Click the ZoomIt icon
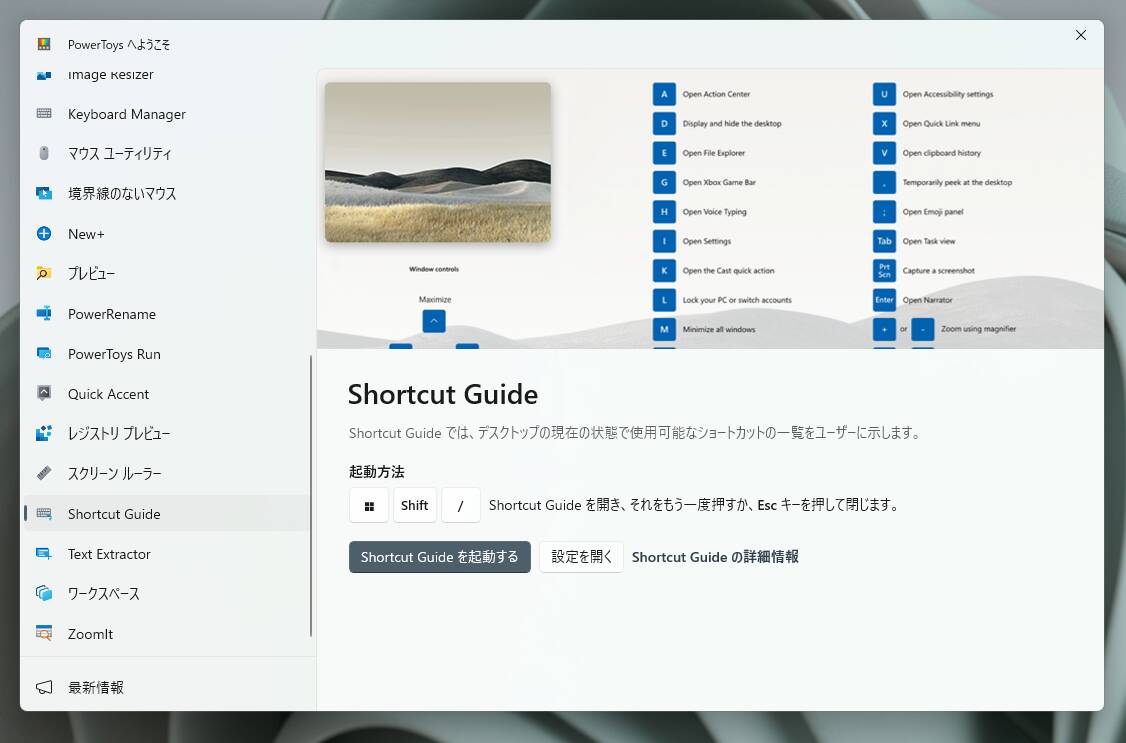 coord(44,633)
